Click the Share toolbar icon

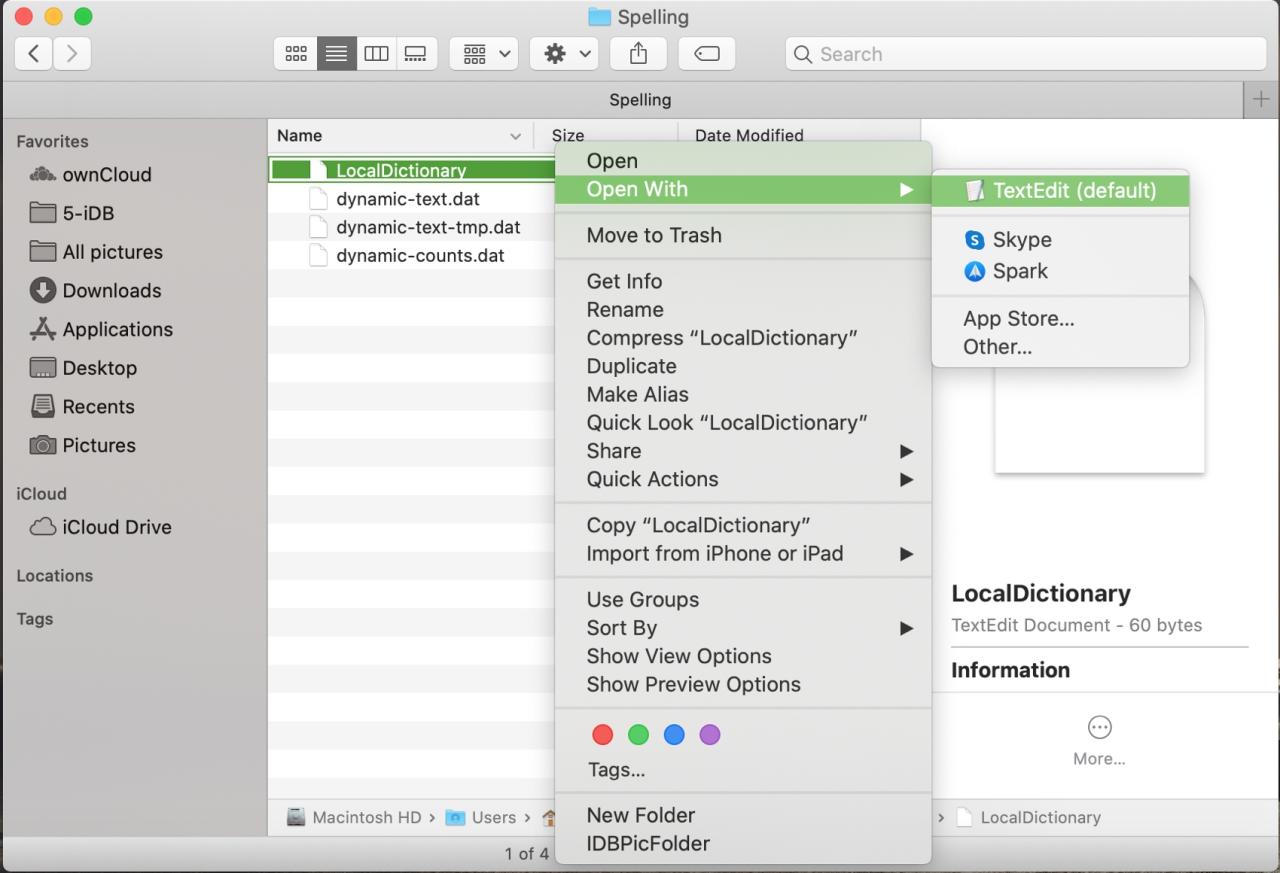click(638, 54)
